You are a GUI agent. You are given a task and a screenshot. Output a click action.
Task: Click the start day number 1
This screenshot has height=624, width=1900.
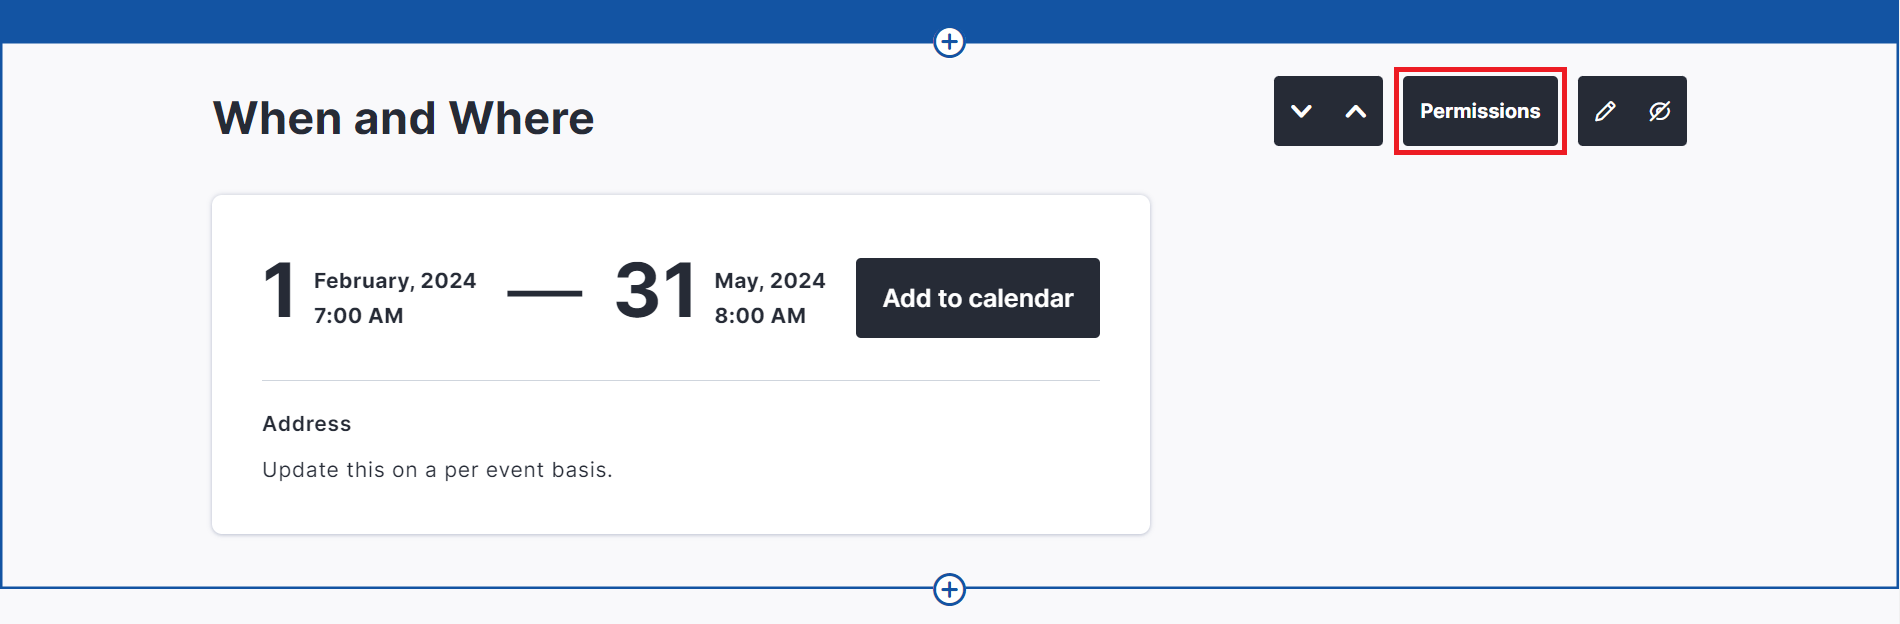point(279,292)
